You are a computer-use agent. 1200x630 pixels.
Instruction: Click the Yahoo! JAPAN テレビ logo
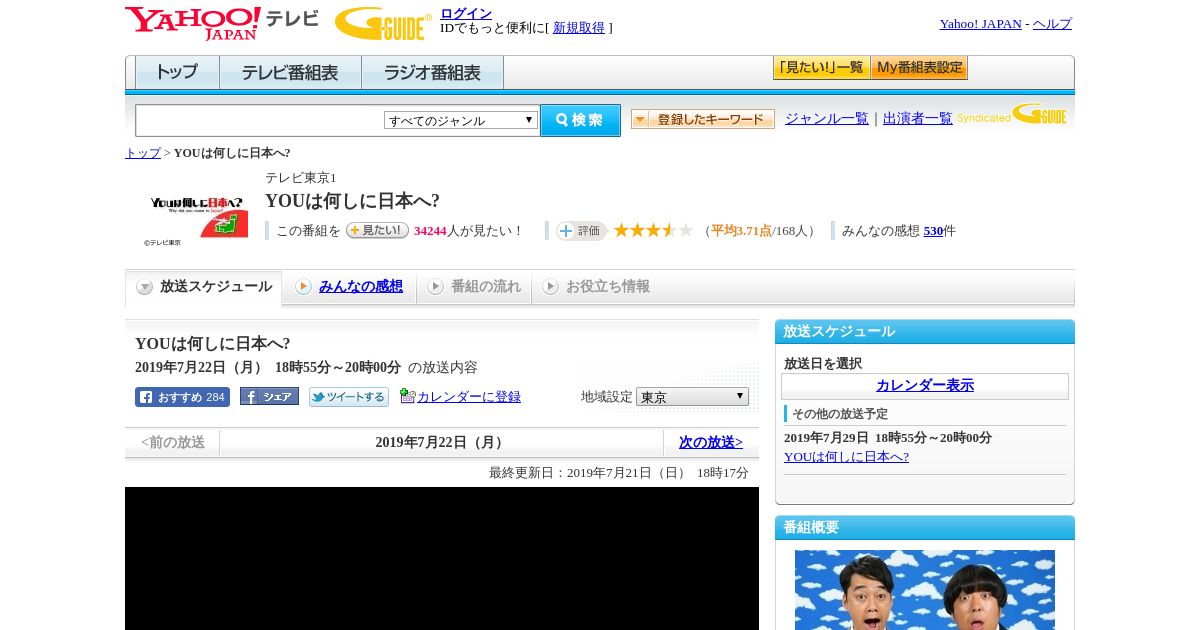point(222,23)
